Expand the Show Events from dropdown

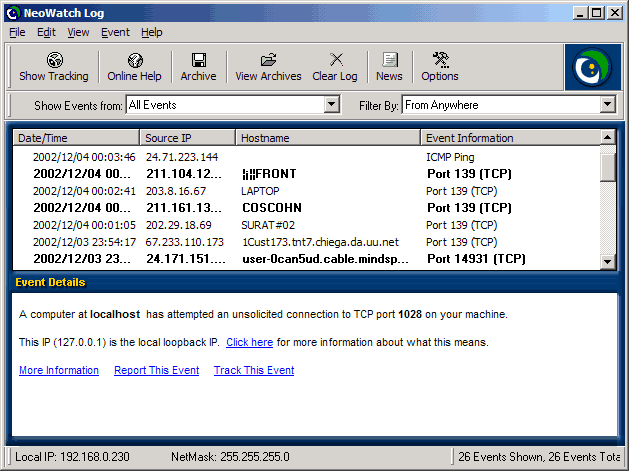tap(332, 105)
